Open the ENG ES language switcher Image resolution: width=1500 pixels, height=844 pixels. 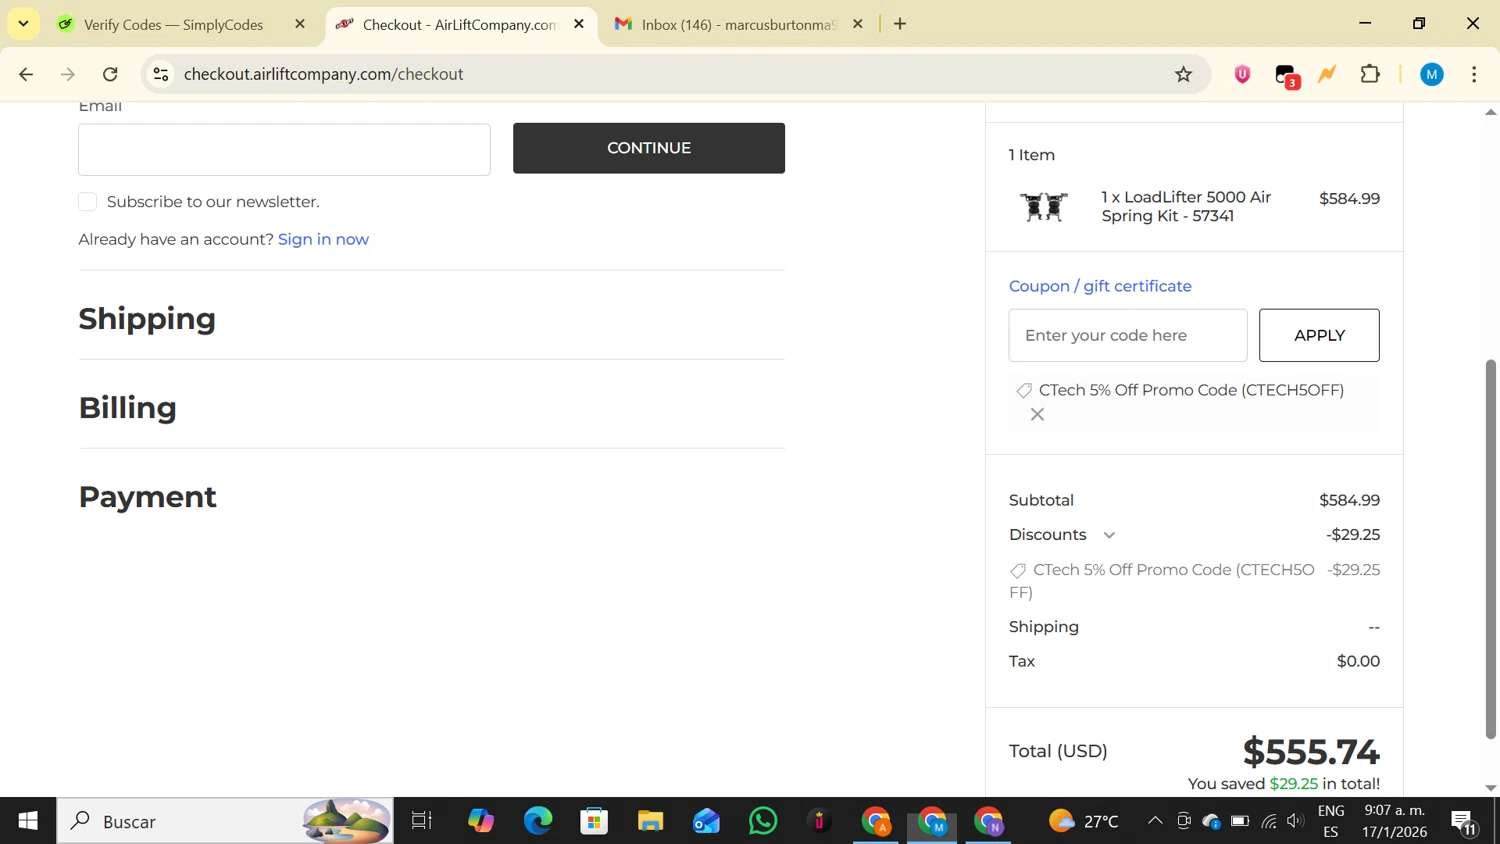[x=1331, y=821]
